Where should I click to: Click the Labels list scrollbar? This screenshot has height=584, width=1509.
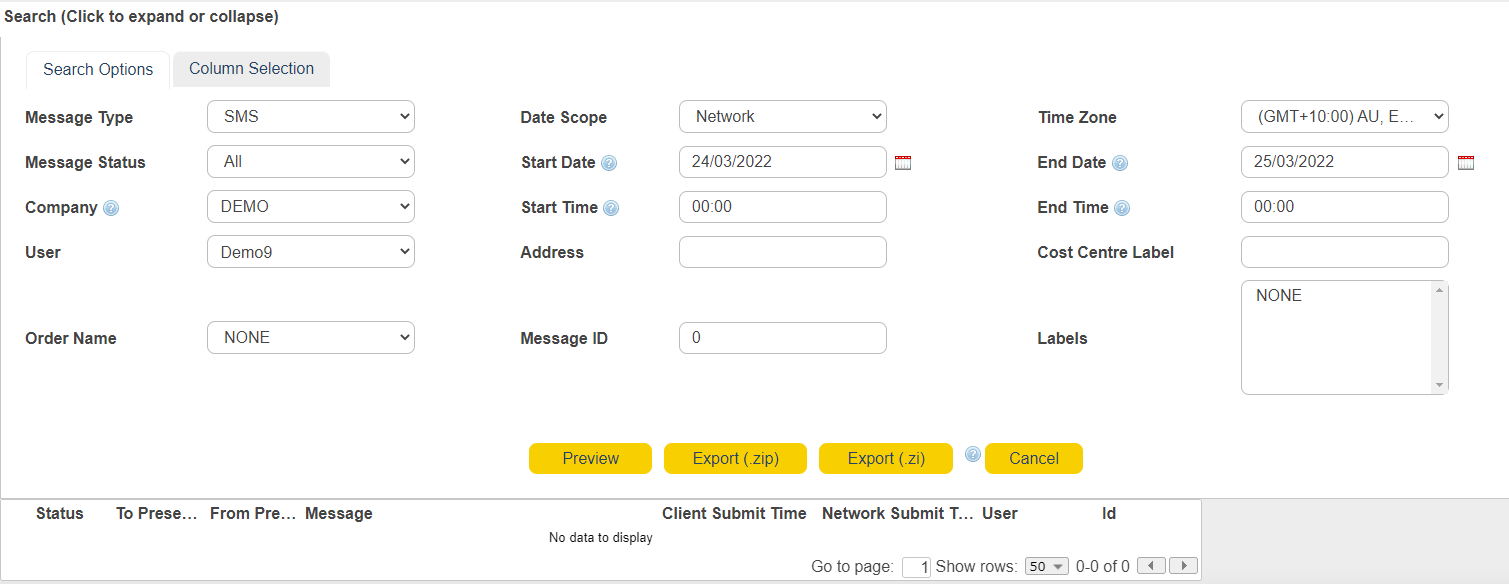tap(1439, 337)
